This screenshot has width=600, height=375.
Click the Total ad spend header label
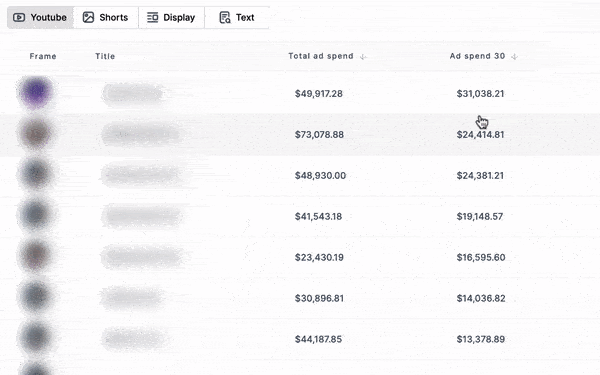pyautogui.click(x=321, y=56)
